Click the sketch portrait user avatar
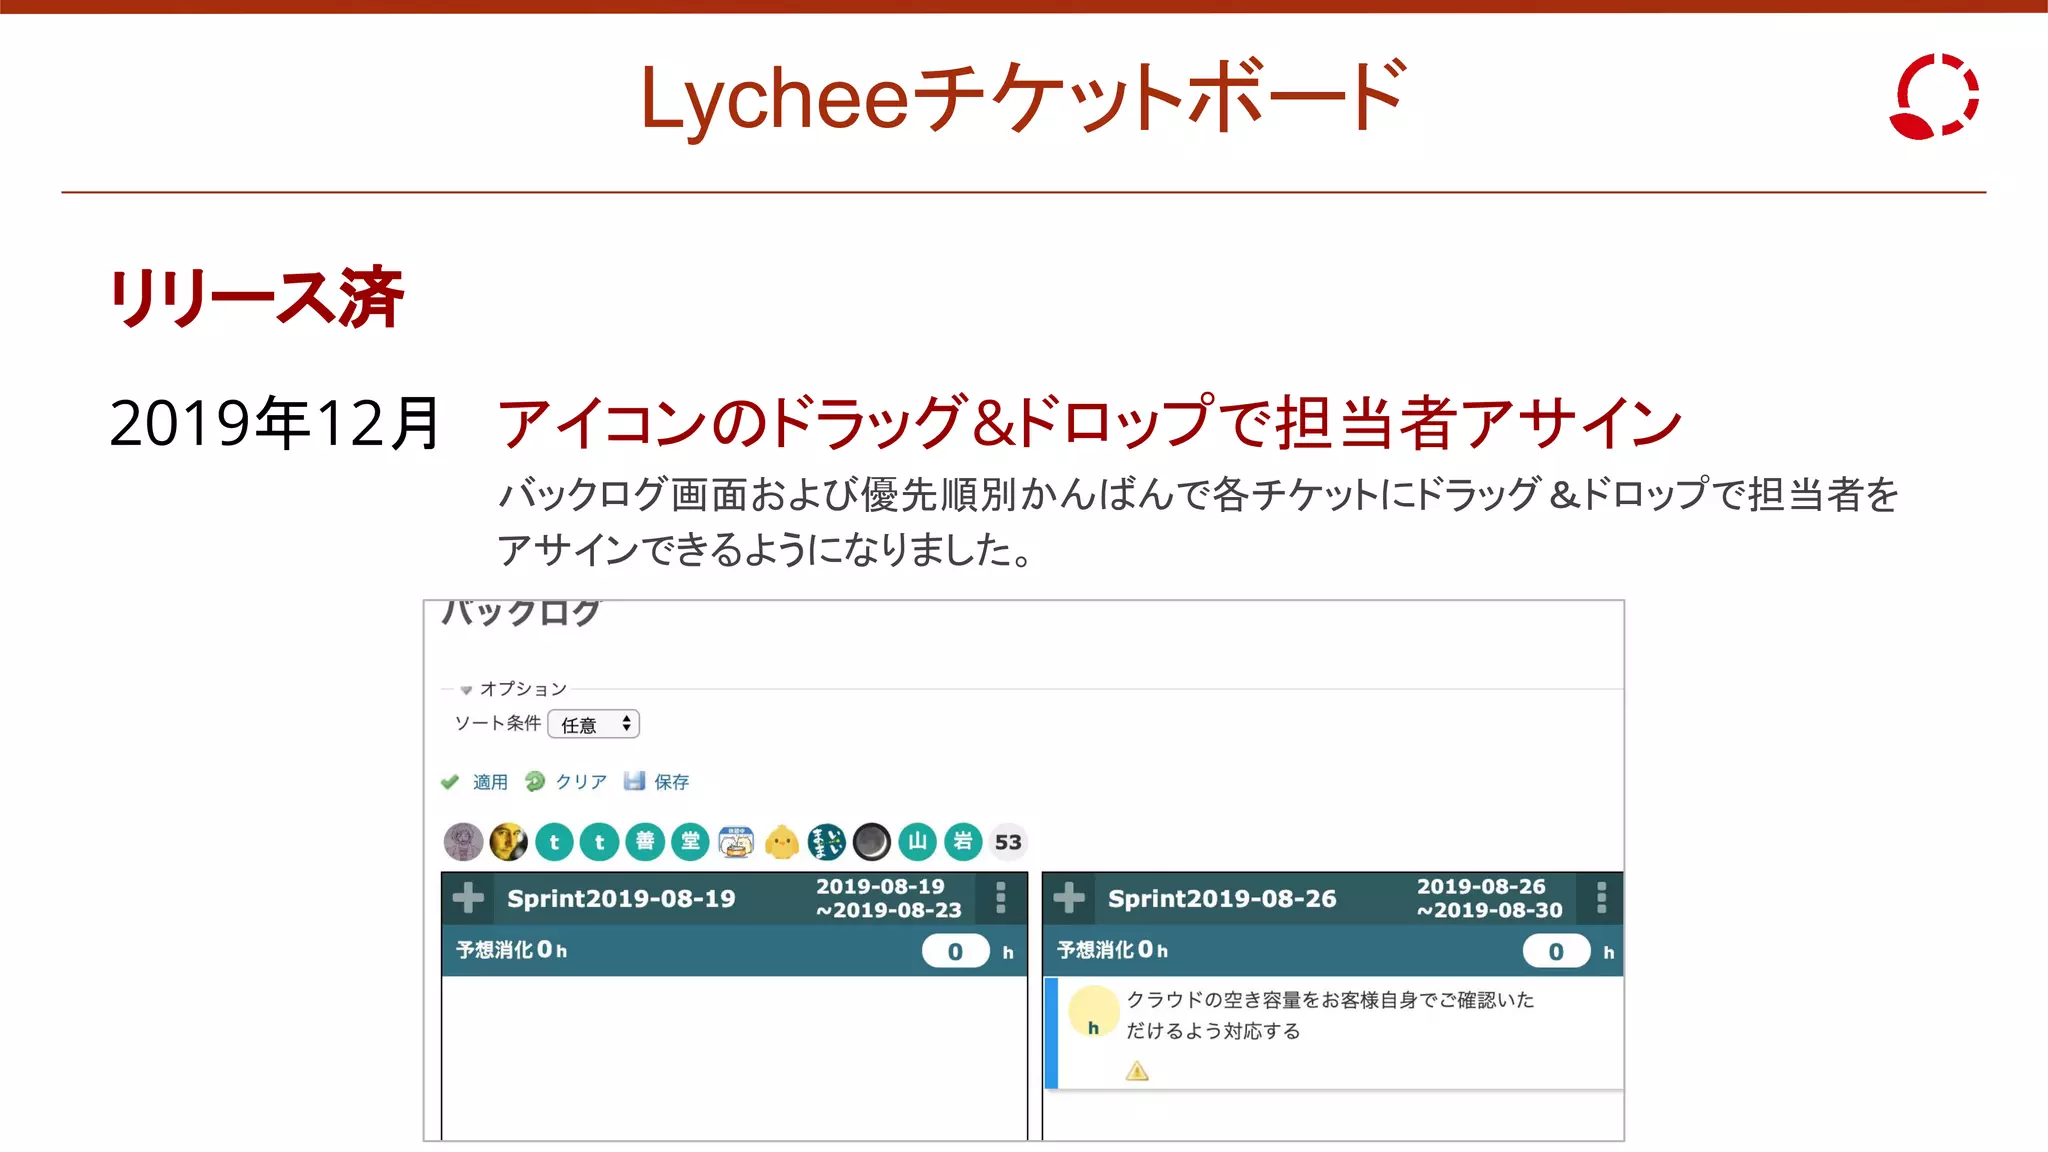2048x1152 pixels. click(463, 842)
